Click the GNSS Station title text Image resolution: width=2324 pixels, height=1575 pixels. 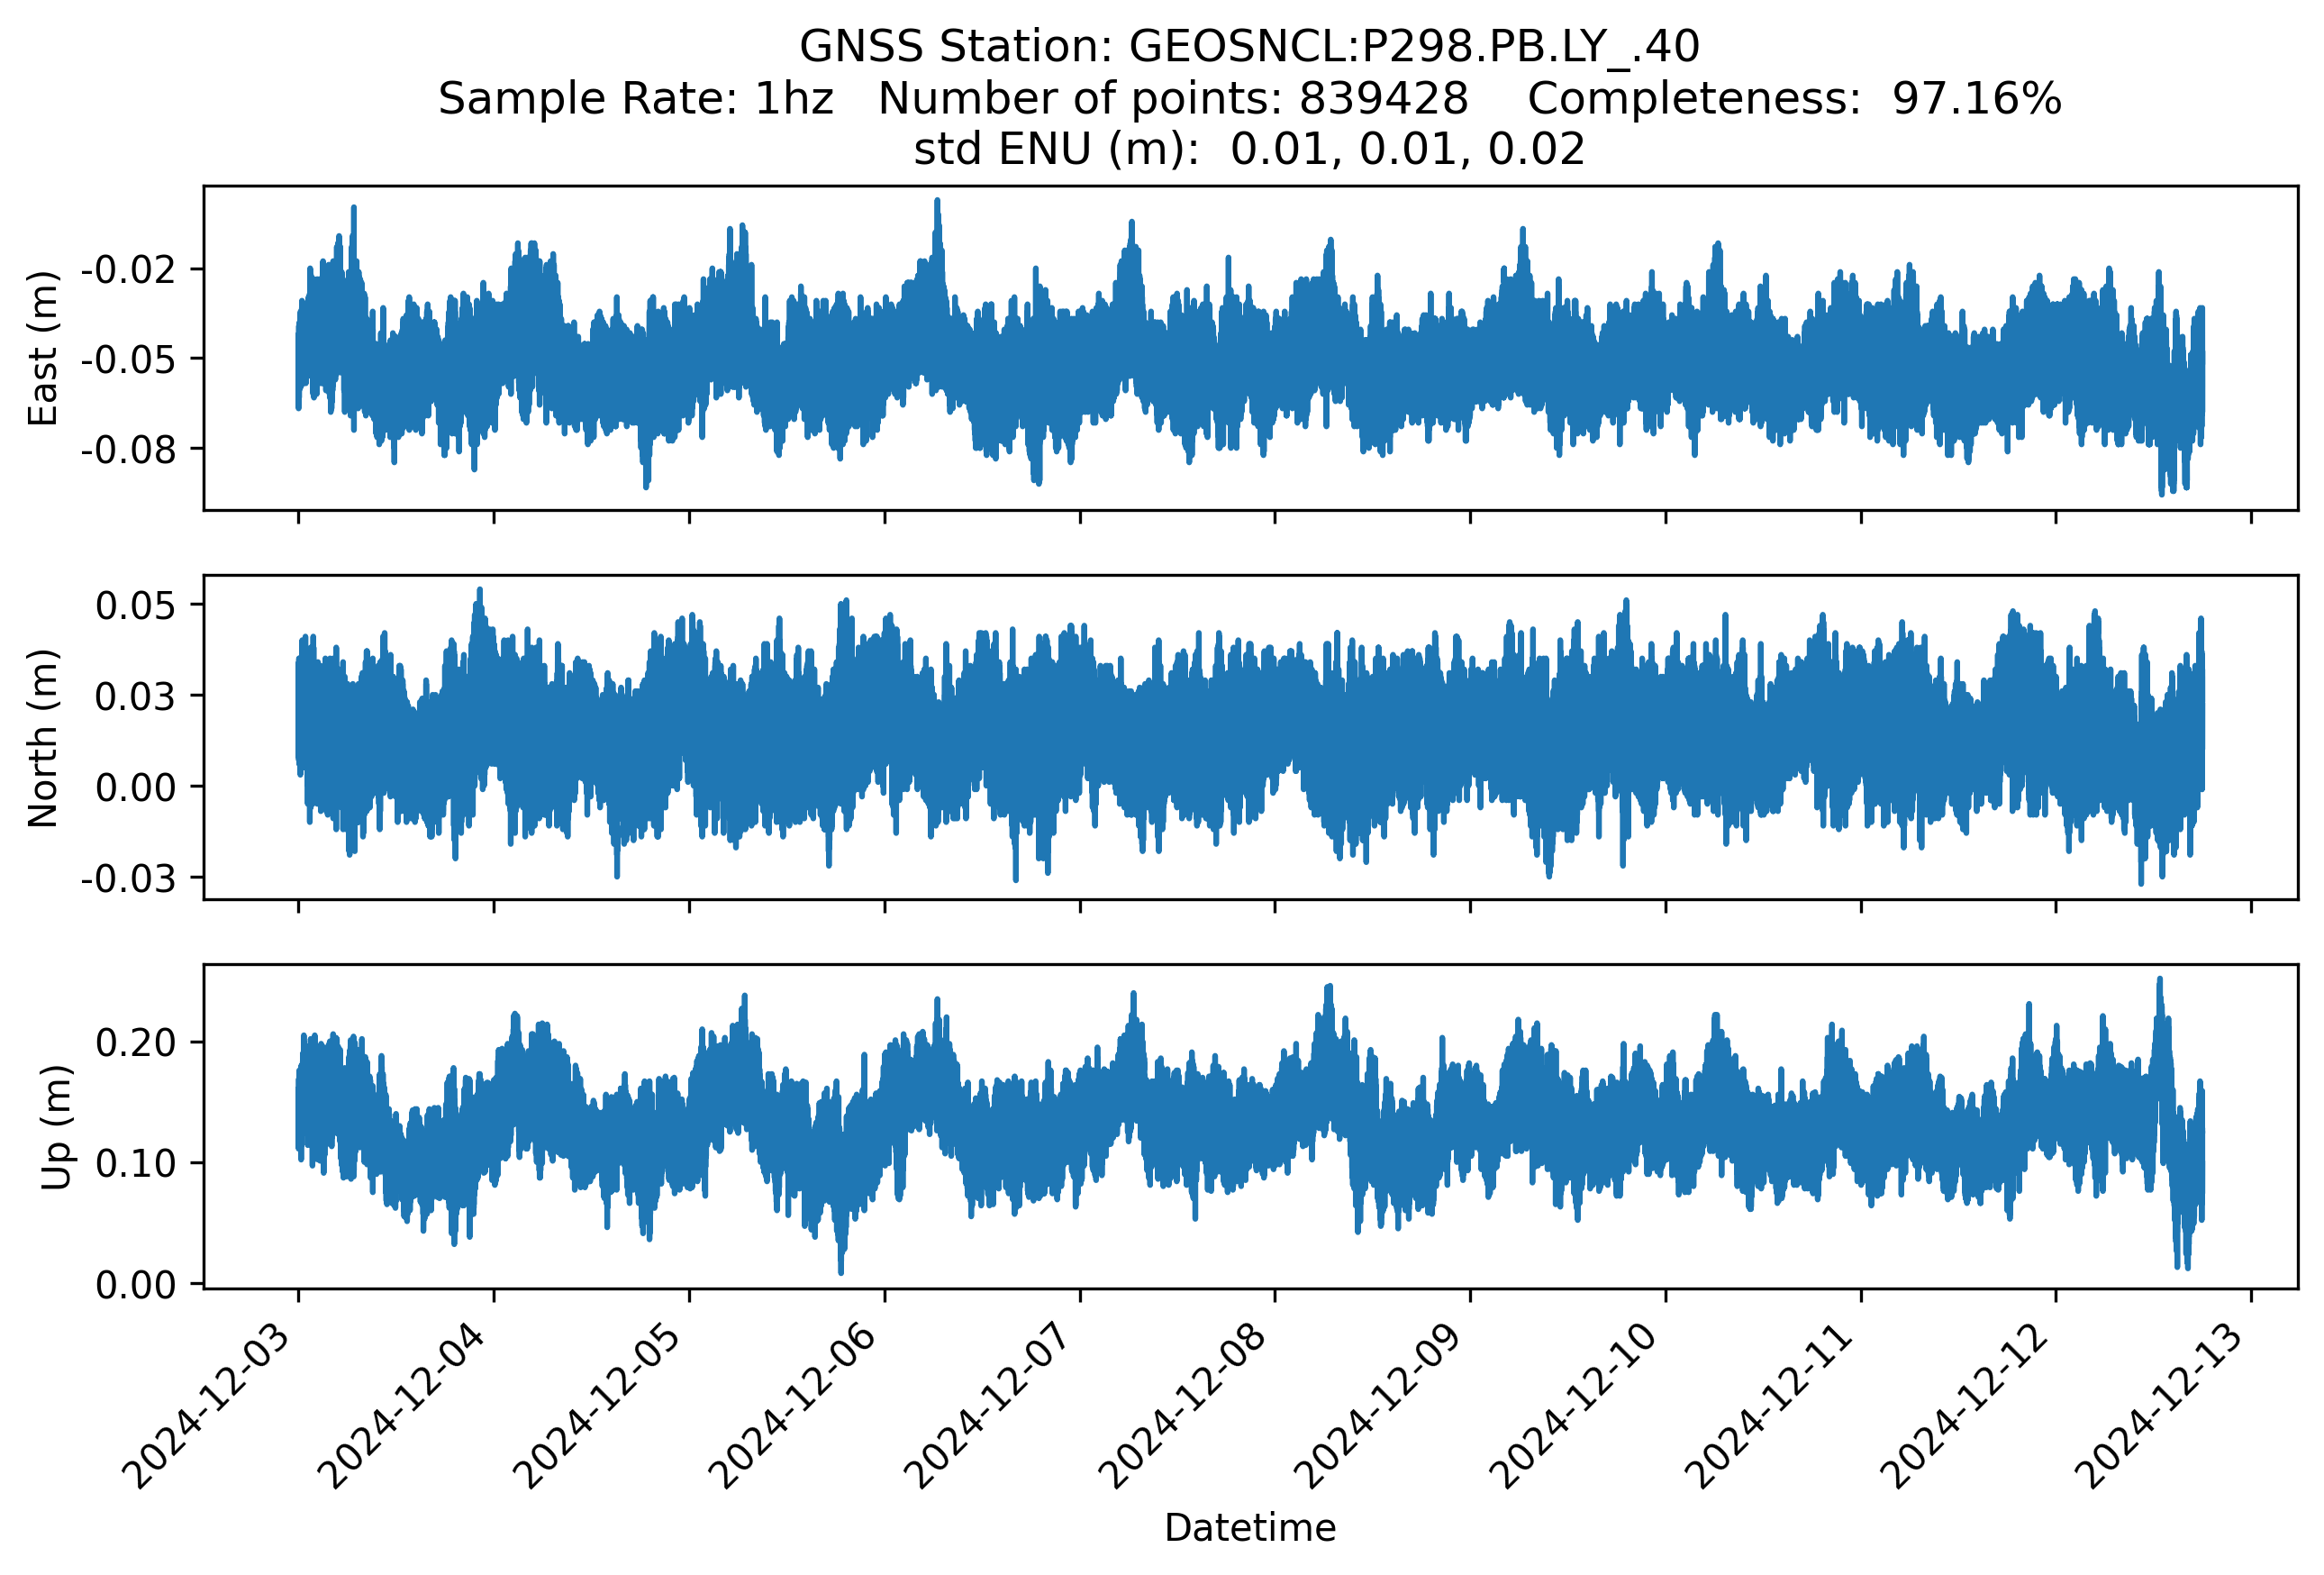[1249, 47]
